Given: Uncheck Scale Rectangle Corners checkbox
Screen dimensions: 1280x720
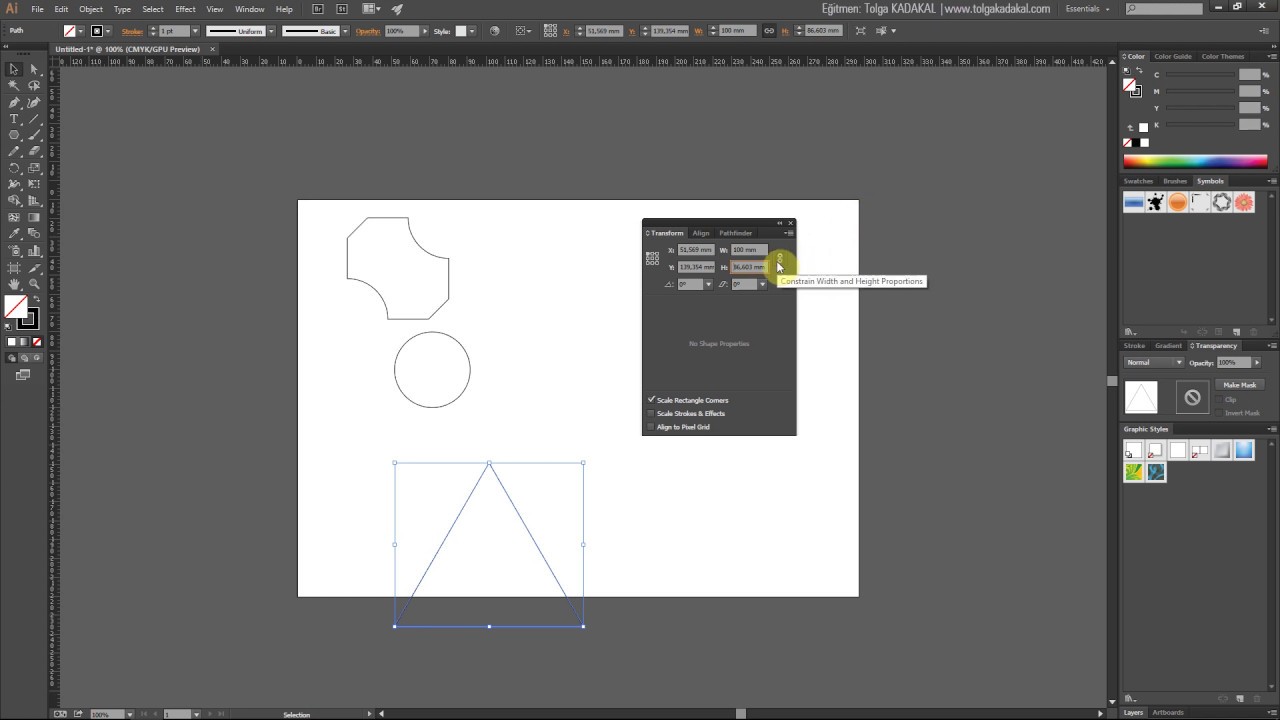Looking at the screenshot, I should pos(651,400).
